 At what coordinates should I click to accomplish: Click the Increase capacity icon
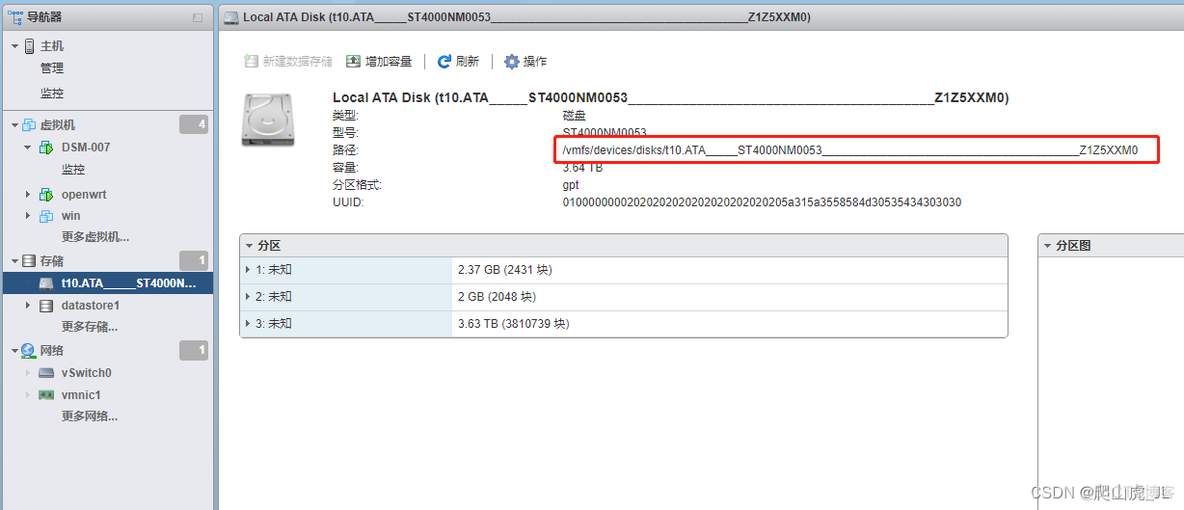click(x=353, y=61)
